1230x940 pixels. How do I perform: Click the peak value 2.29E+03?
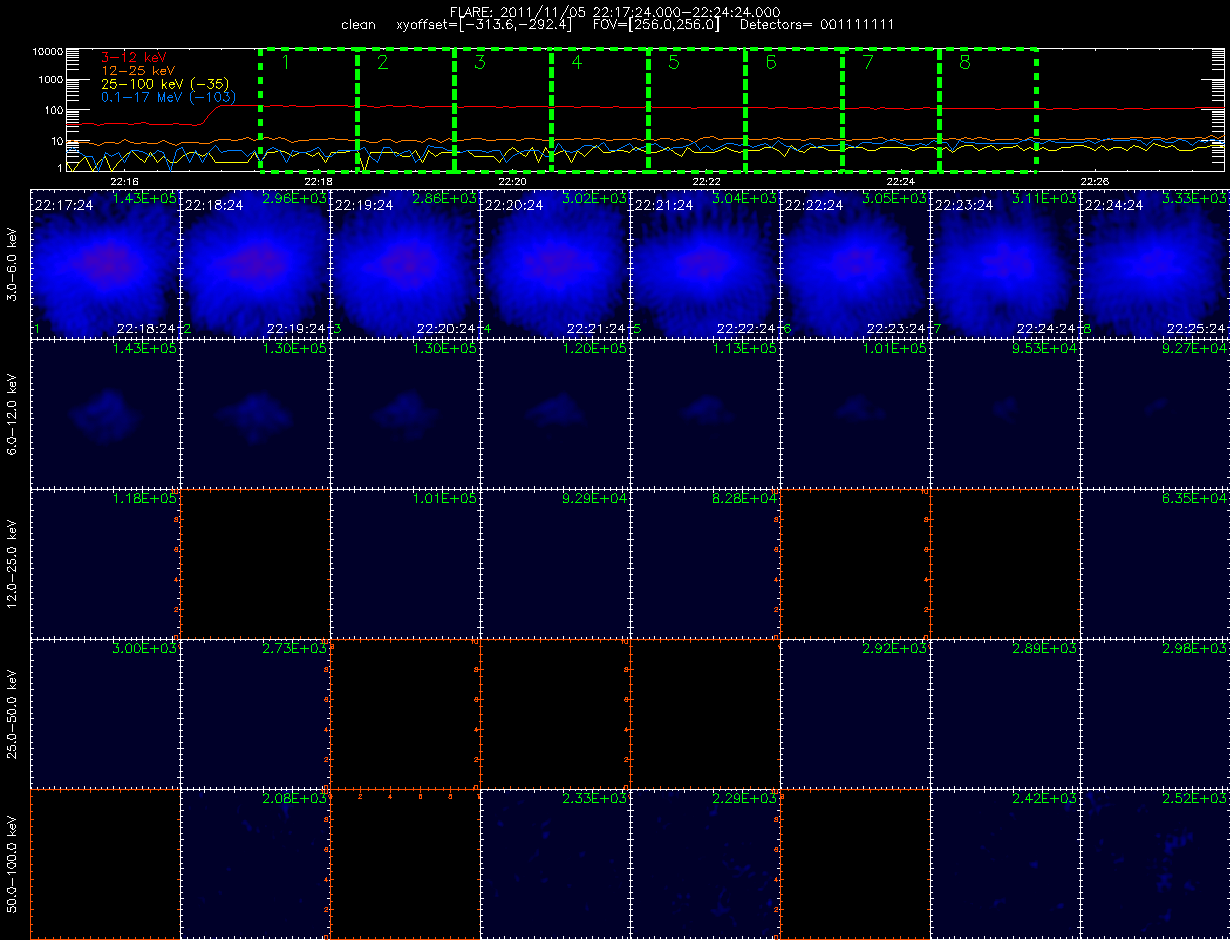click(x=745, y=799)
